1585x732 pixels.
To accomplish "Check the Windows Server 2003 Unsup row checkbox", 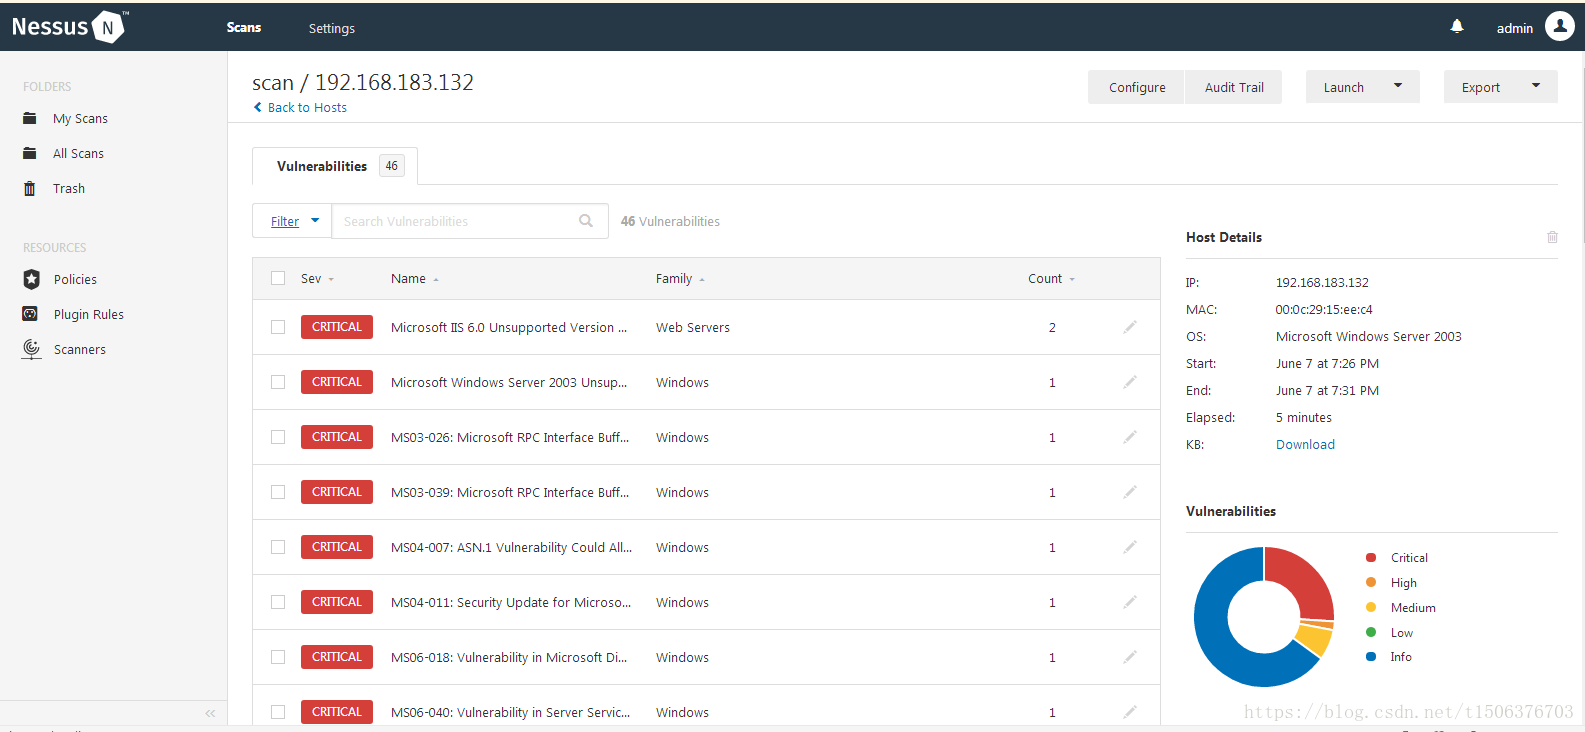I will [278, 382].
